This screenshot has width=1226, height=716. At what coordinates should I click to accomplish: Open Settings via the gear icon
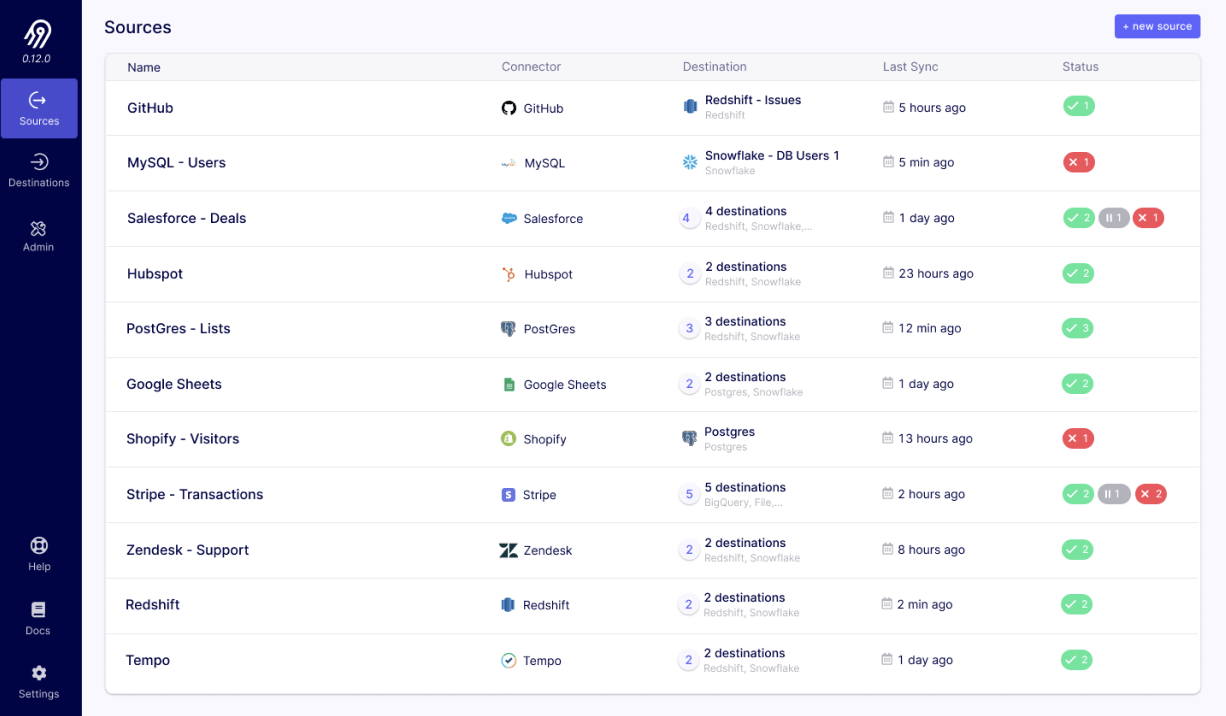click(38, 674)
